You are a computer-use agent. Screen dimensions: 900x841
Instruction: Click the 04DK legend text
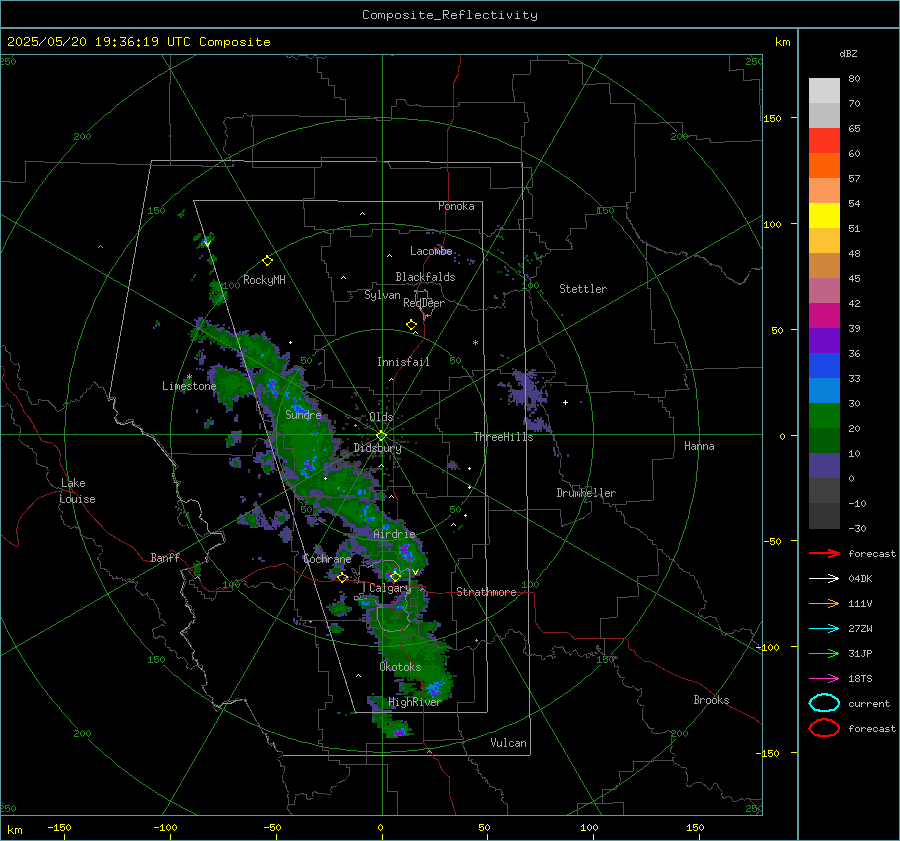(860, 579)
